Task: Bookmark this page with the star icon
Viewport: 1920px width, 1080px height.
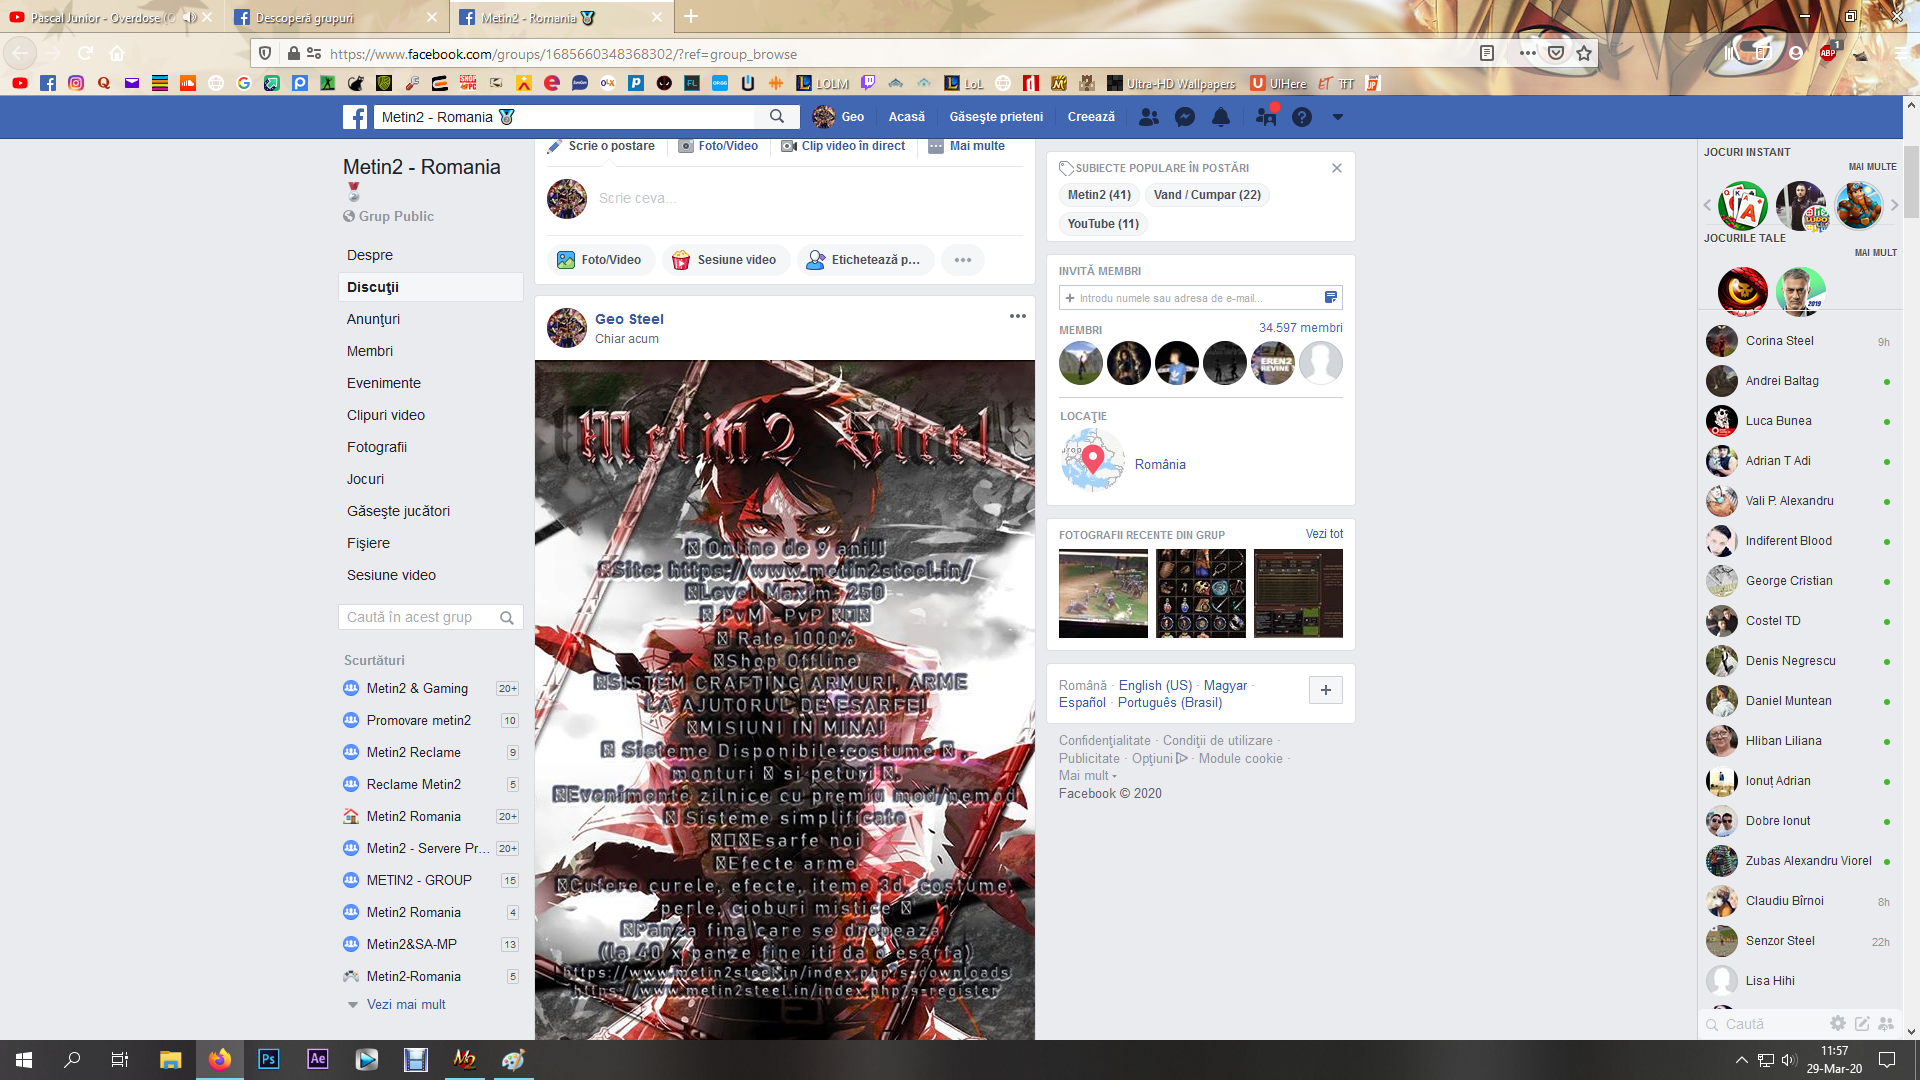Action: (1584, 54)
